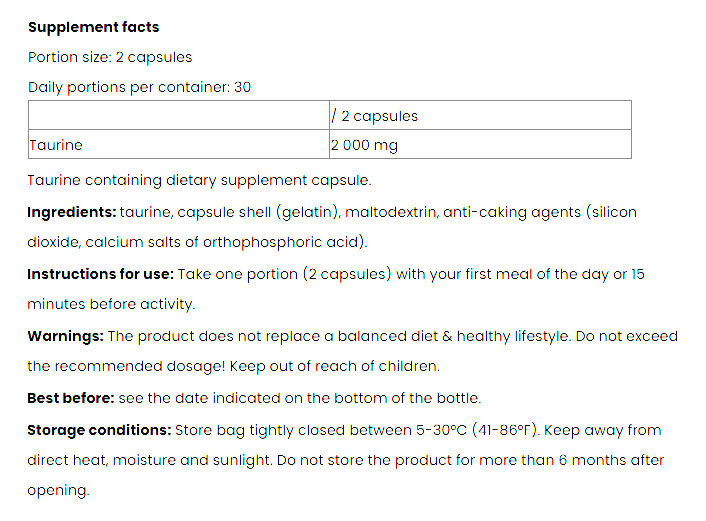Click the bold "Ingredients:" label
Viewport: 706px width, 521px height.
click(x=71, y=212)
